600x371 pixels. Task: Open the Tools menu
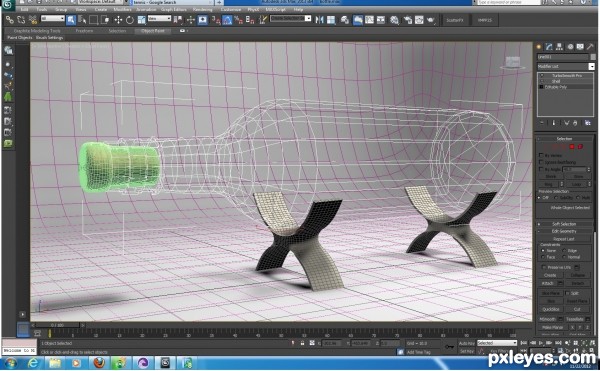tap(42, 10)
